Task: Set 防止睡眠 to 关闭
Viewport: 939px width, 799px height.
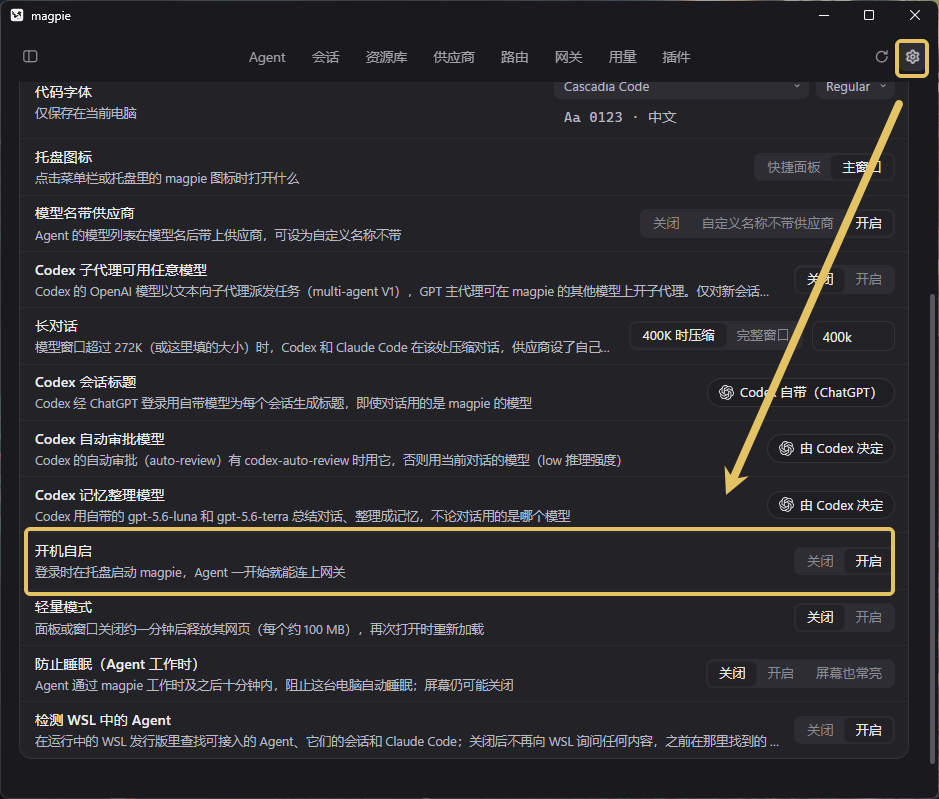Action: click(x=732, y=674)
